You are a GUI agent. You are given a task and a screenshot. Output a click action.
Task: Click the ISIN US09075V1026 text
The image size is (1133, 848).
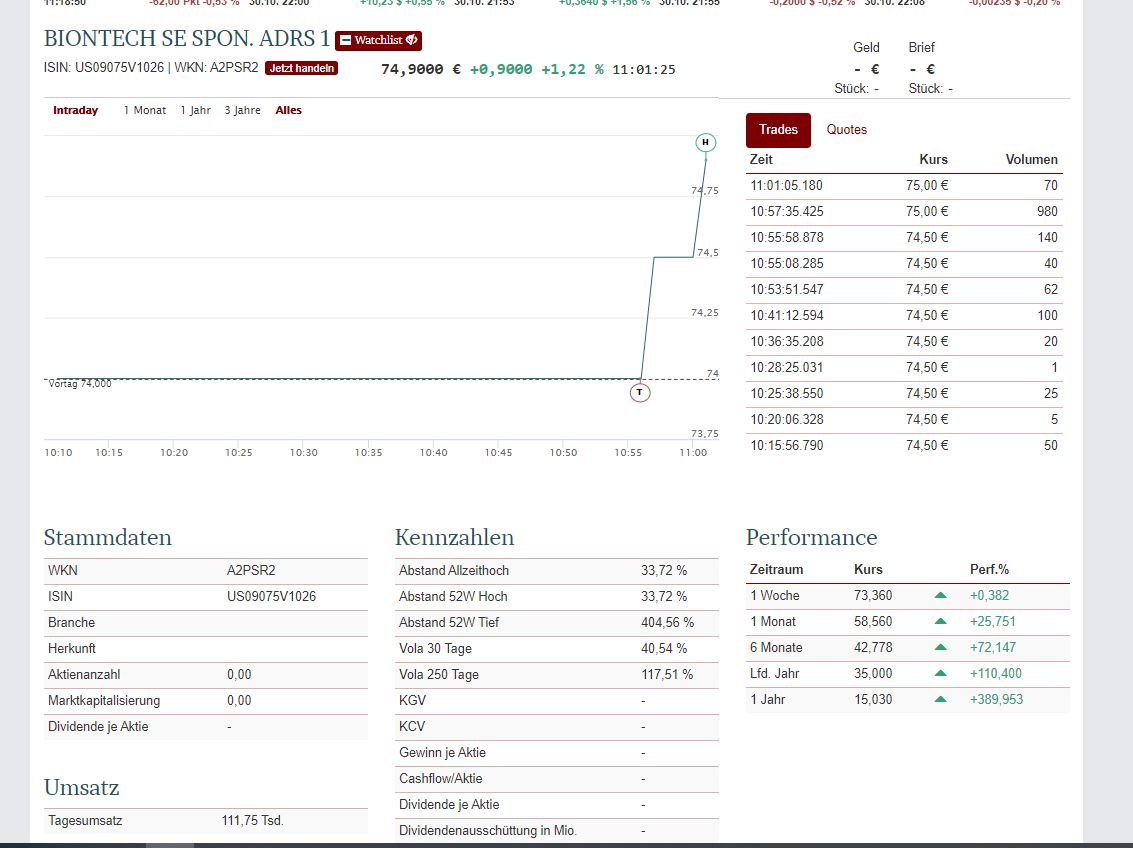click(105, 67)
